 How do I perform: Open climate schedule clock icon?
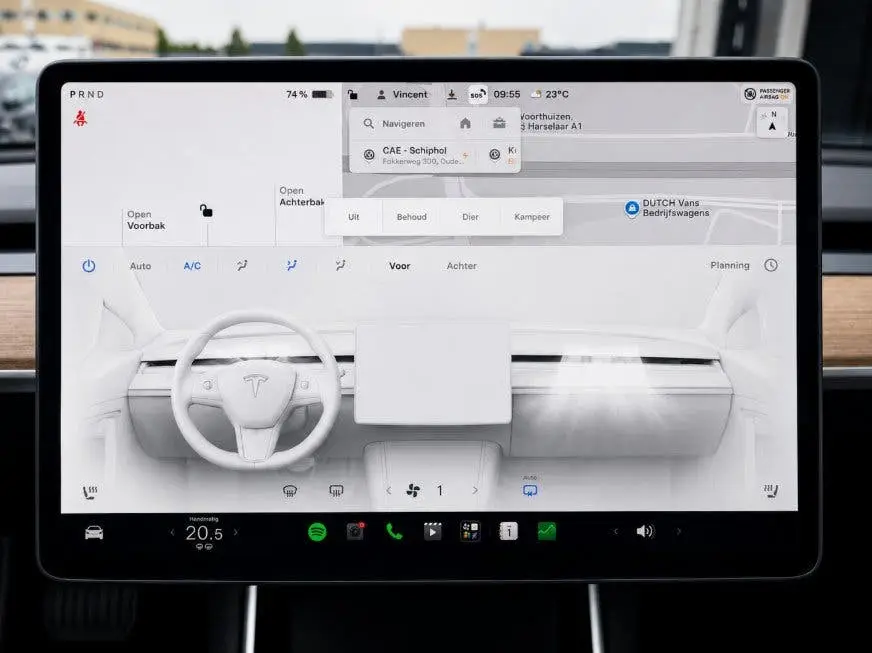click(771, 265)
